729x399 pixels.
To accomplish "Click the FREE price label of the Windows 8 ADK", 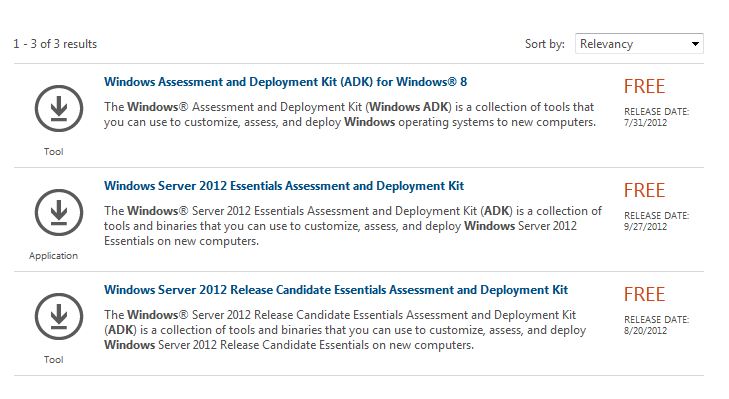I will 644,86.
